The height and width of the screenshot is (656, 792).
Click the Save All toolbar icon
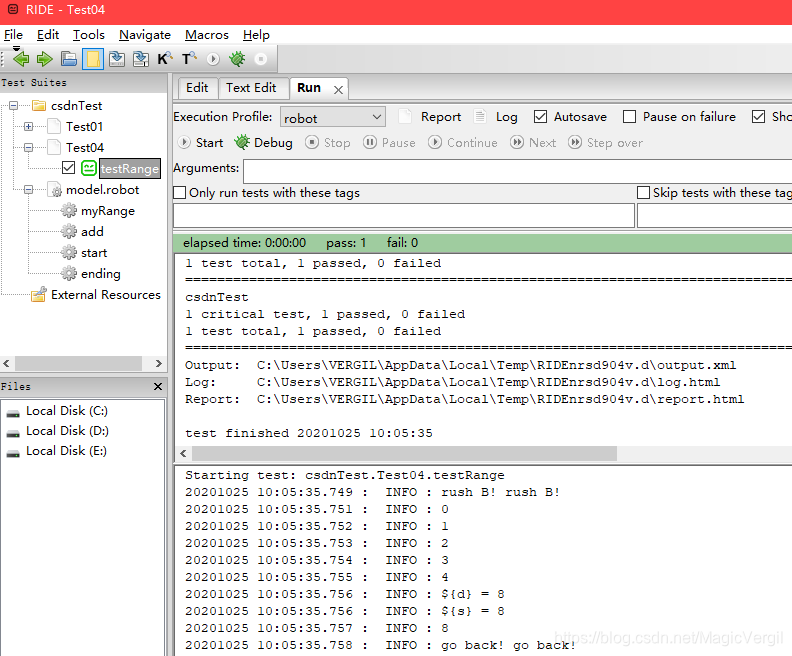click(x=140, y=59)
